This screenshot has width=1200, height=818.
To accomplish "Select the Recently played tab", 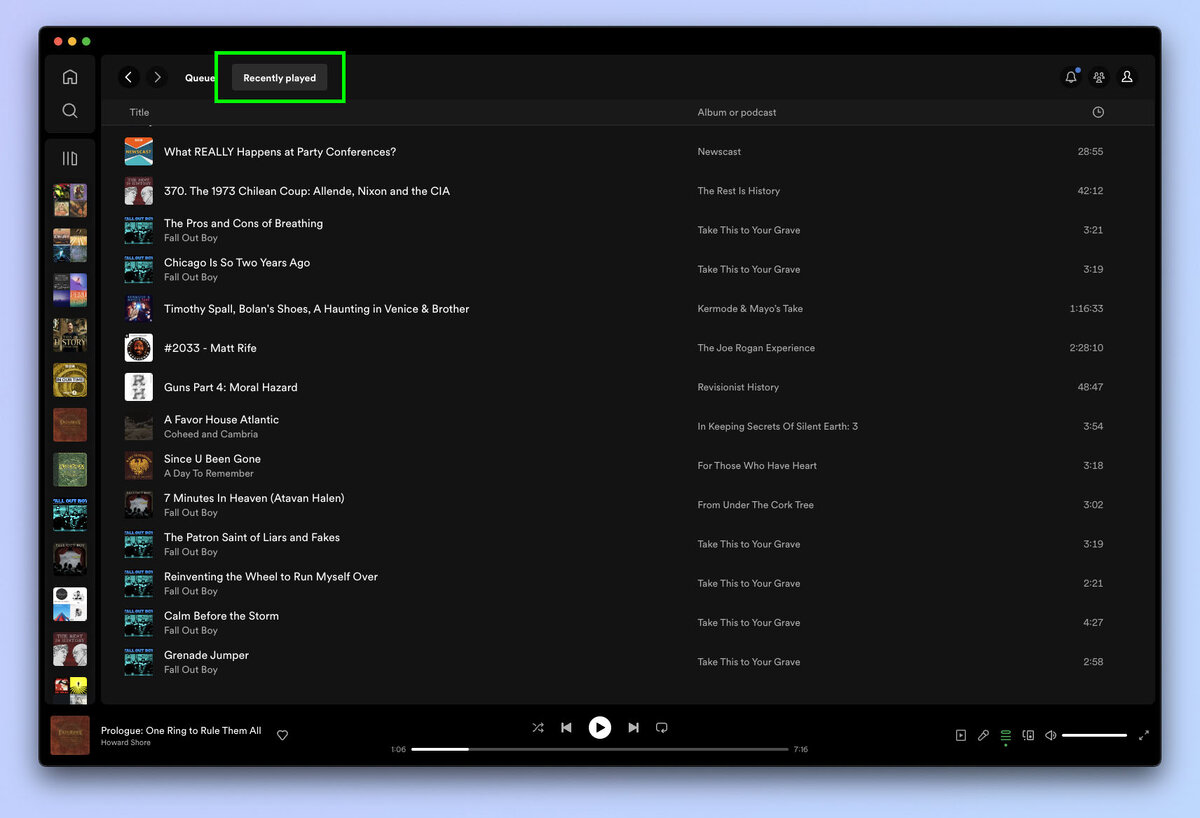I will pos(280,78).
